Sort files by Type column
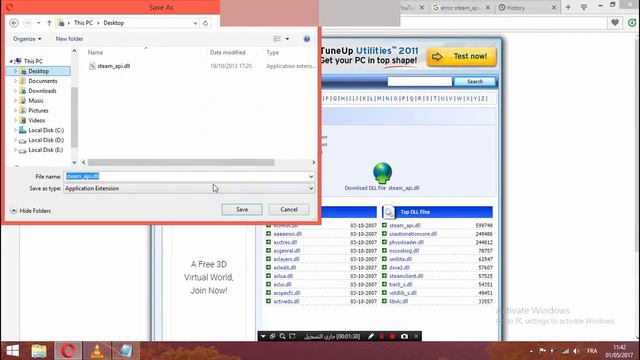Viewport: 640px width, 360px height. 272,52
